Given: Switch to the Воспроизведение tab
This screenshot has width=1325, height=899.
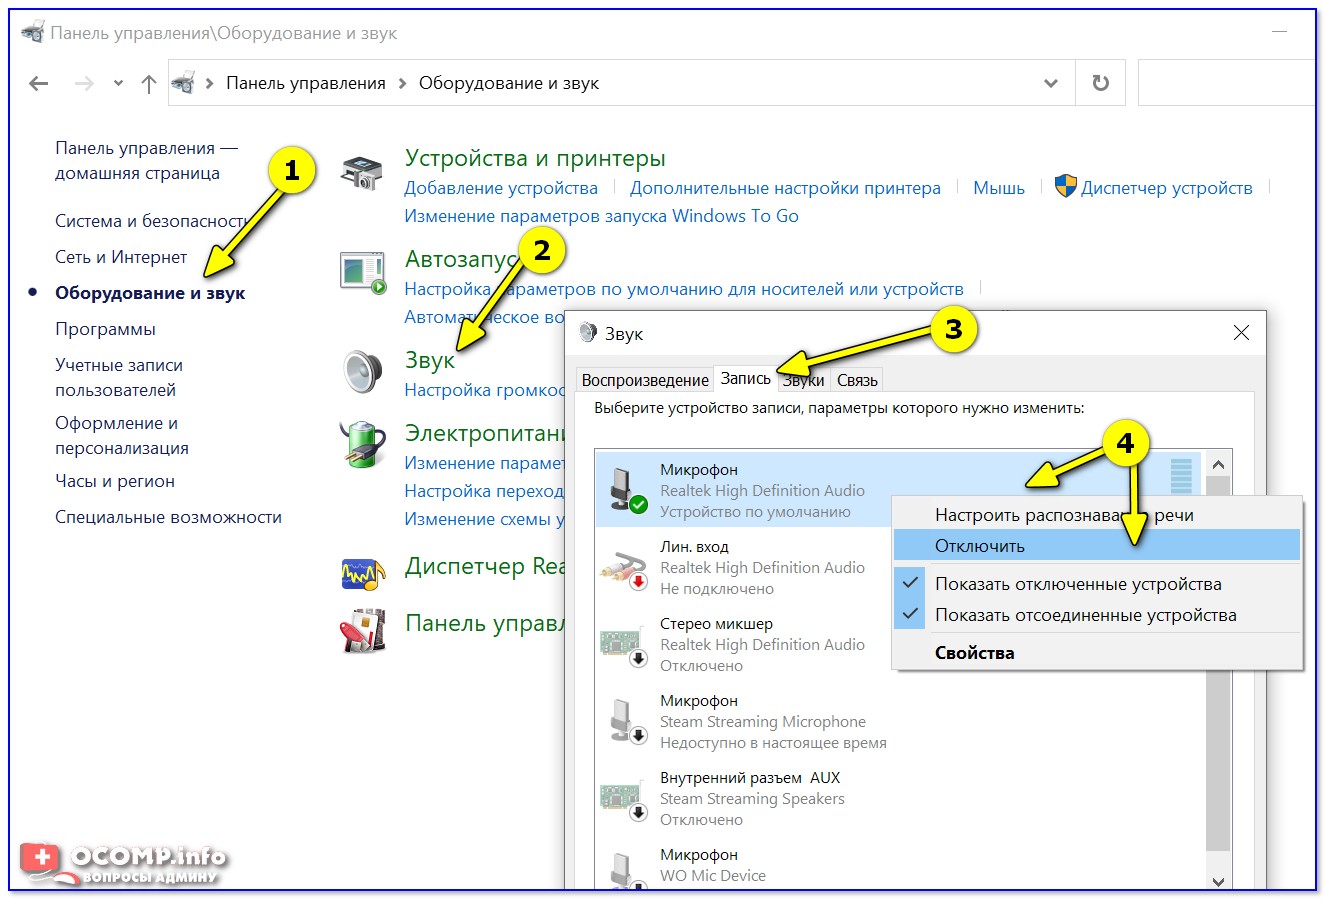Looking at the screenshot, I should (645, 380).
